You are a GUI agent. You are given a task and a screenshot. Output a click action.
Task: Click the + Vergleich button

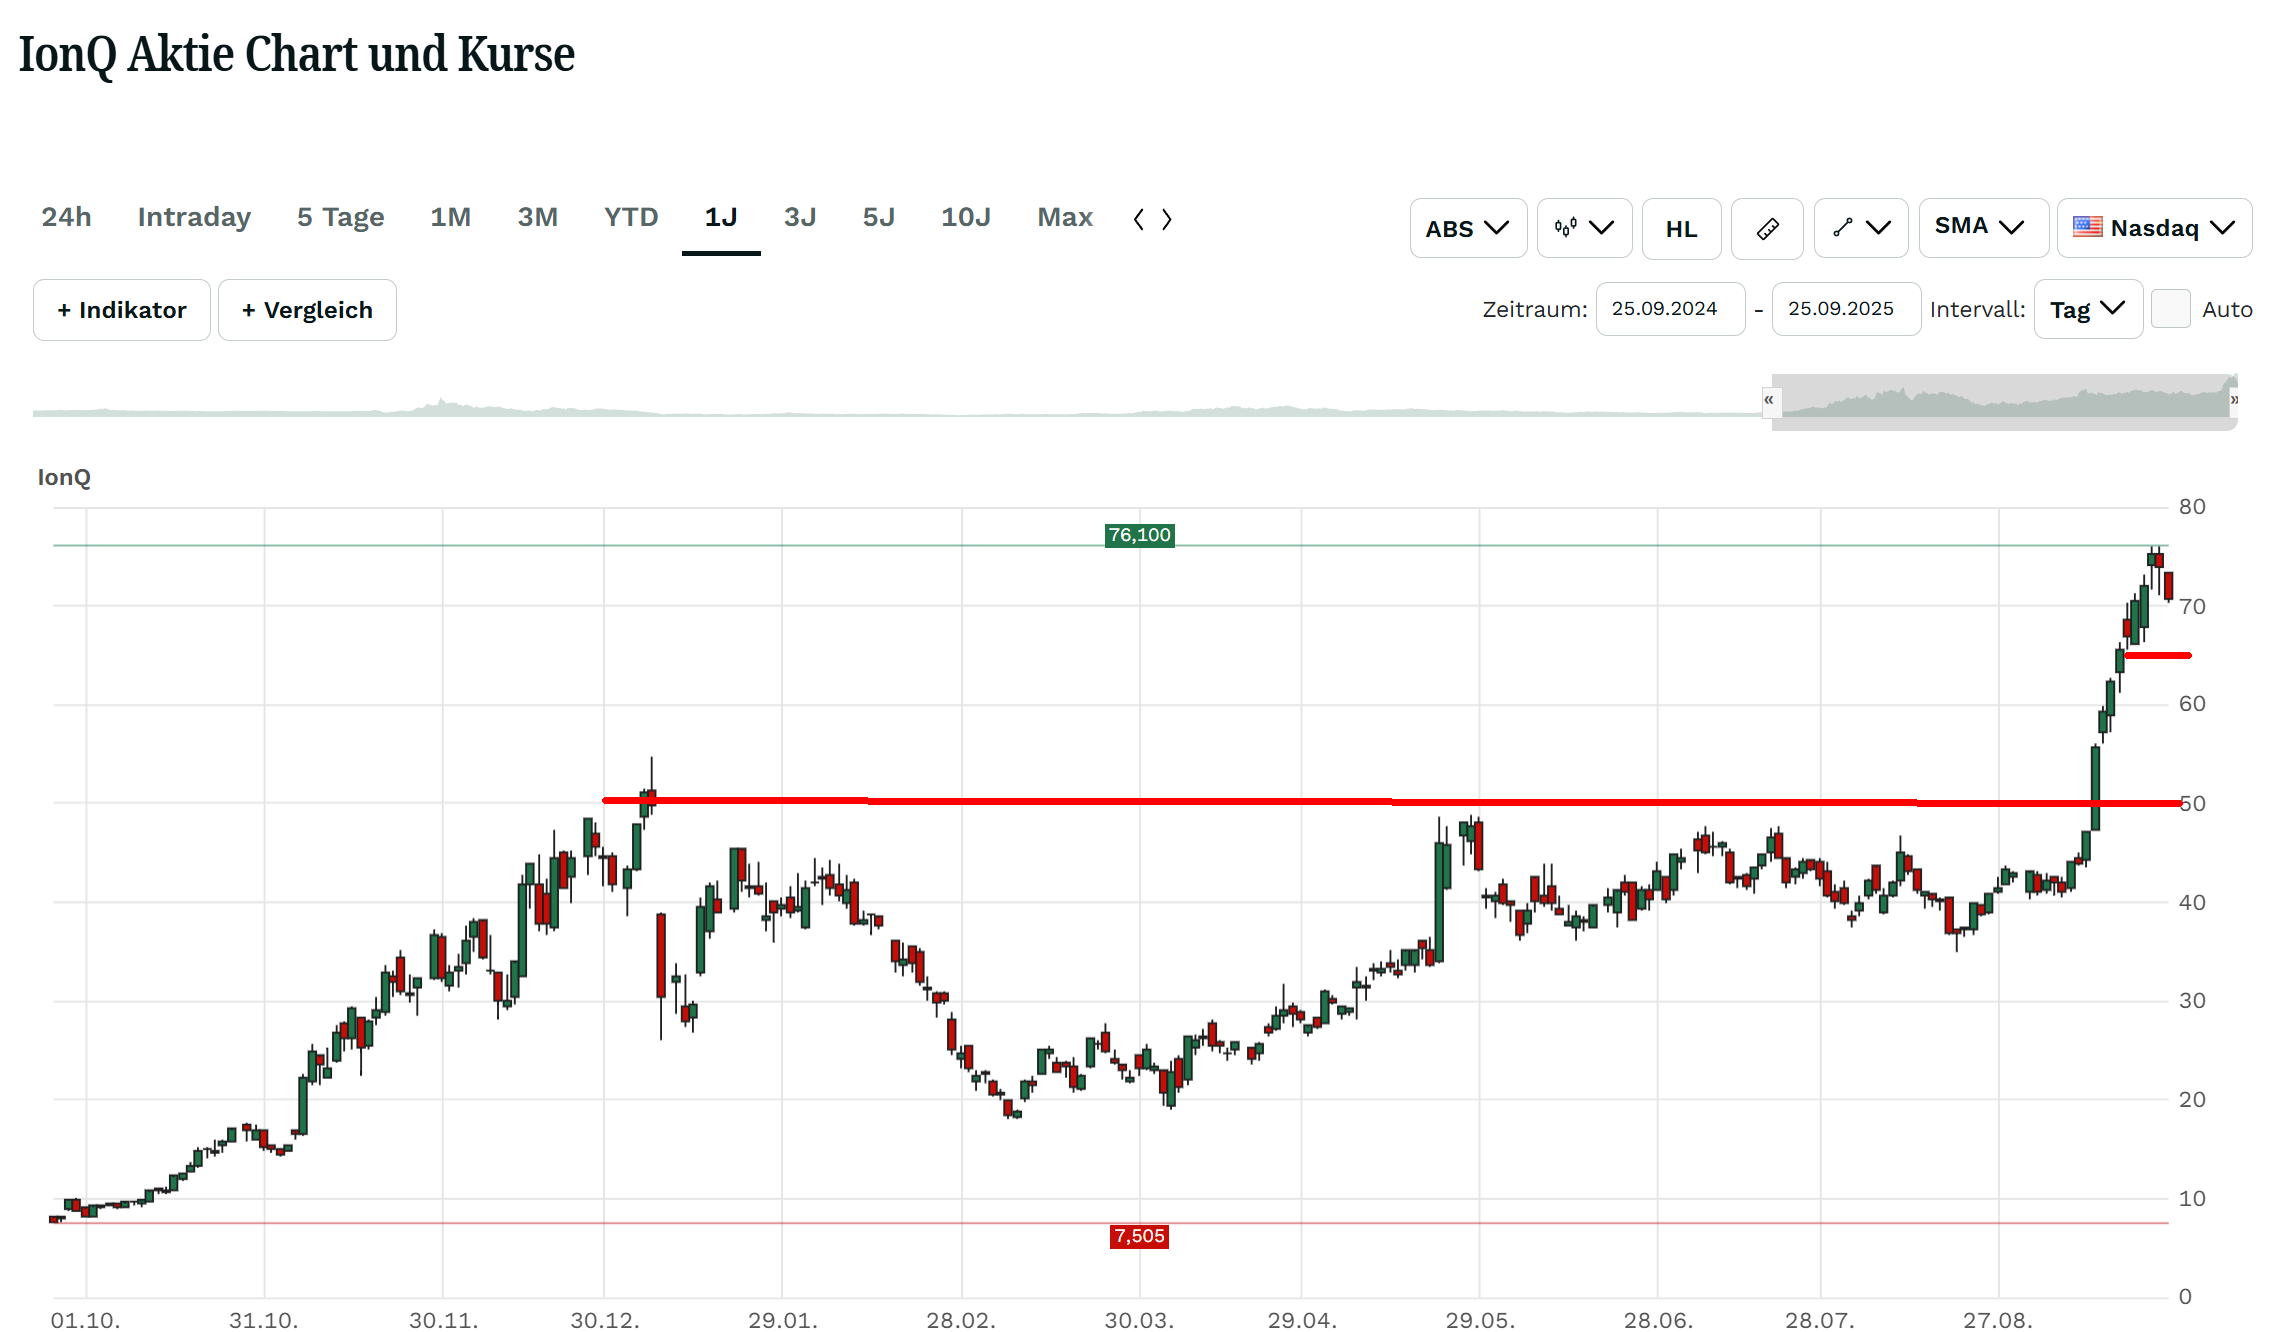point(307,310)
